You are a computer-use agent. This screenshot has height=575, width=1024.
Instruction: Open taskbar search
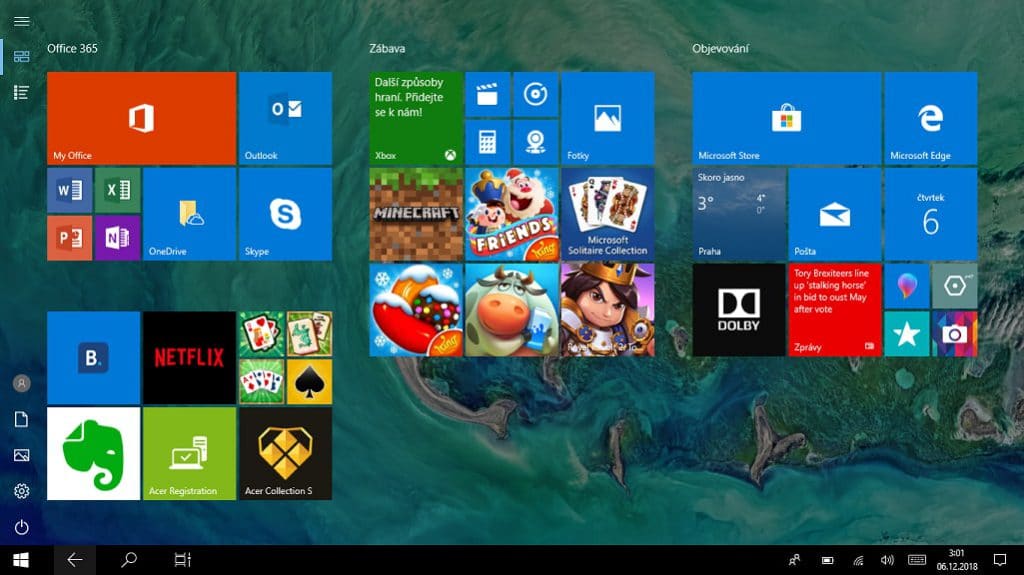coord(129,560)
